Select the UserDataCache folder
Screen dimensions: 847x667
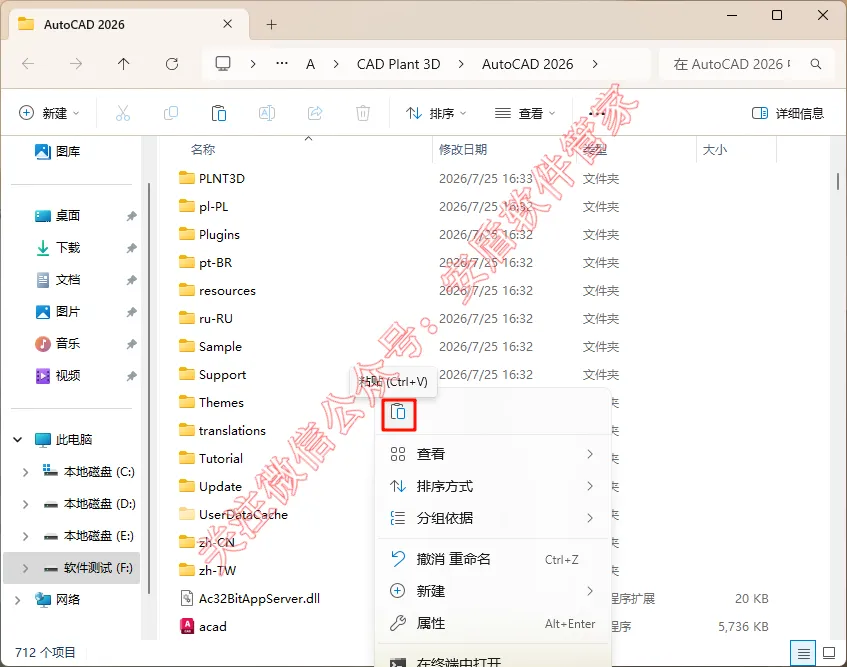[x=234, y=514]
